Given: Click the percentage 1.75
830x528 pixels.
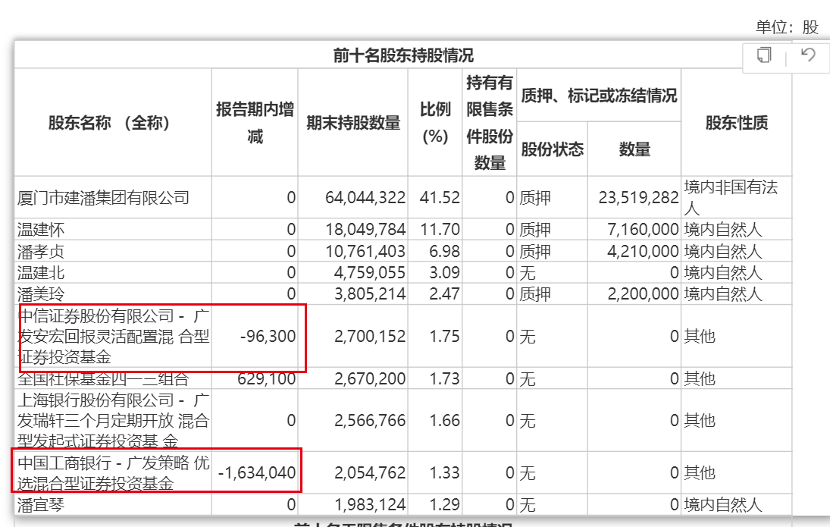Looking at the screenshot, I should 444,336.
